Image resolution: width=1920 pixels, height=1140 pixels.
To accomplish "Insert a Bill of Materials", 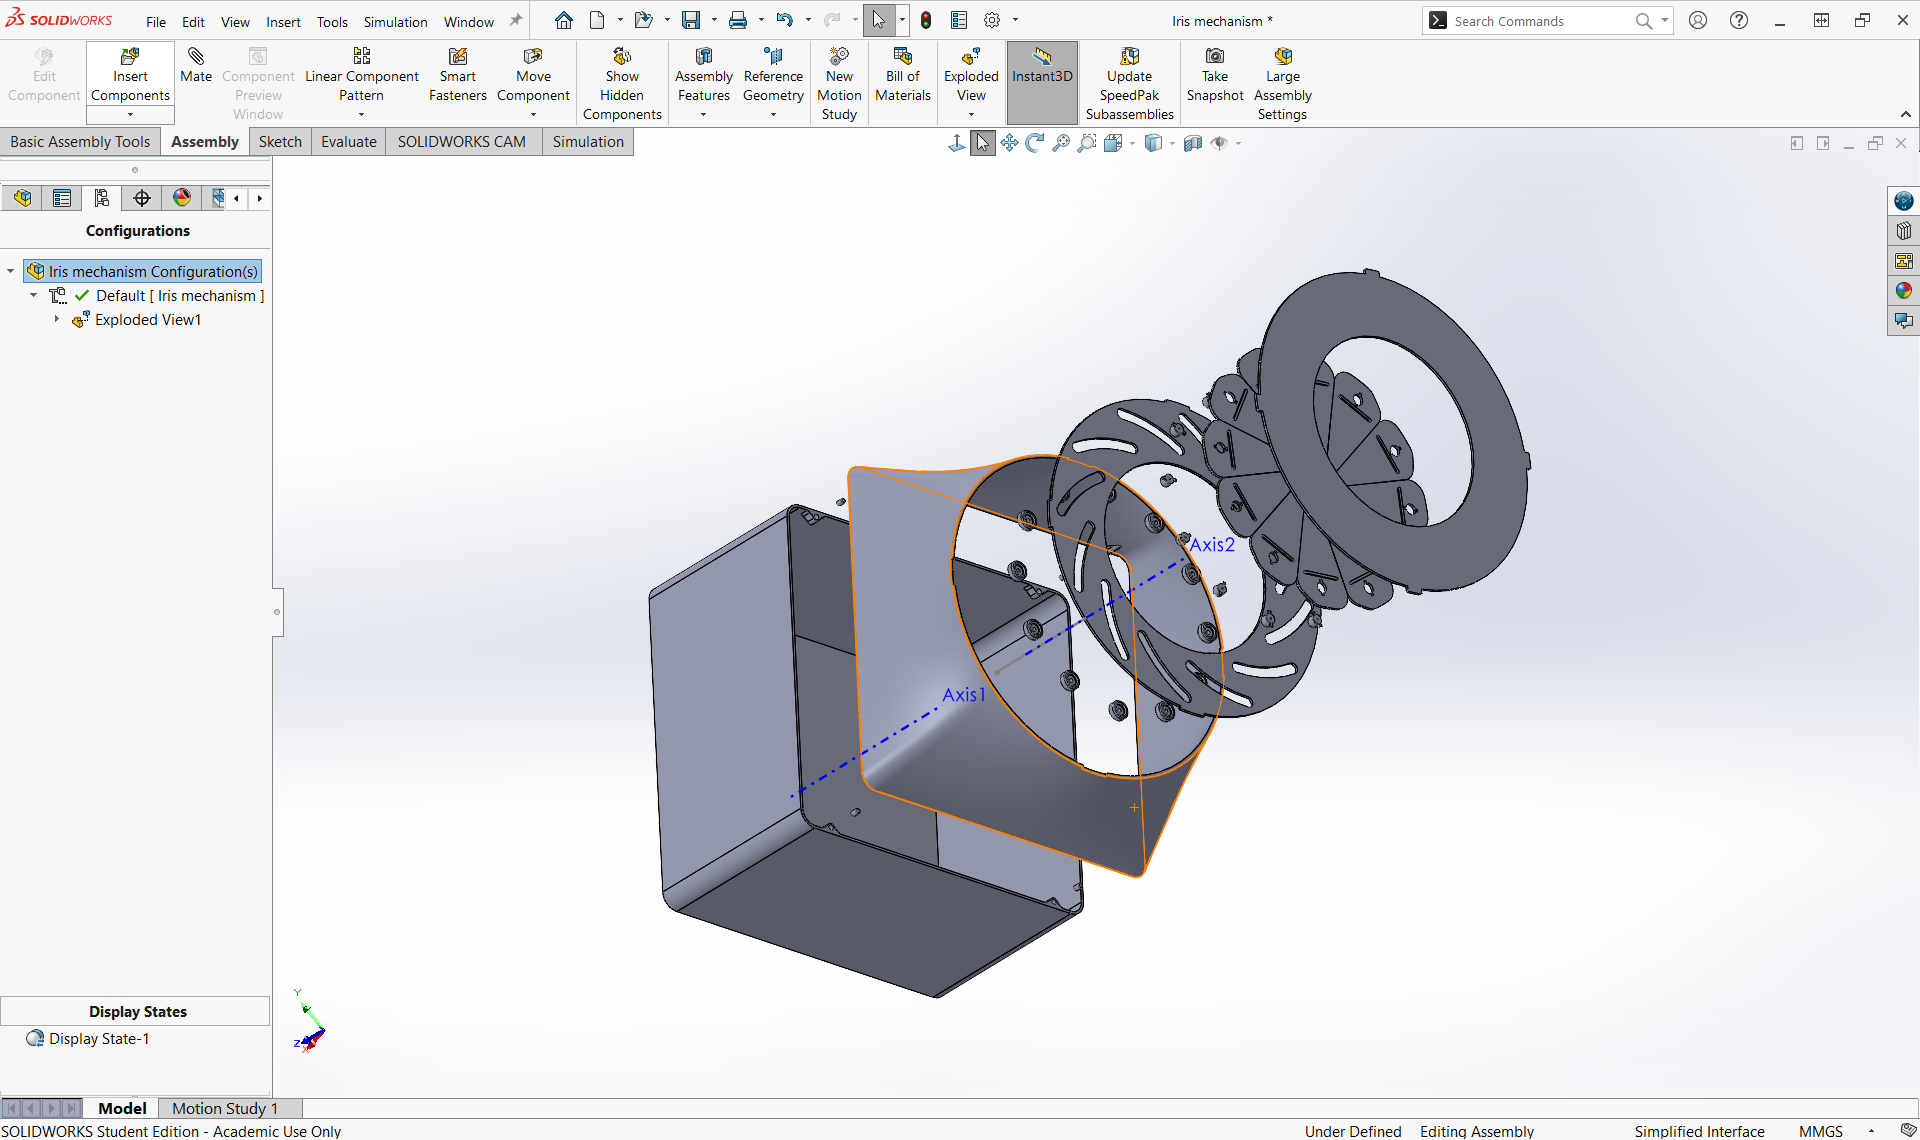I will 903,75.
